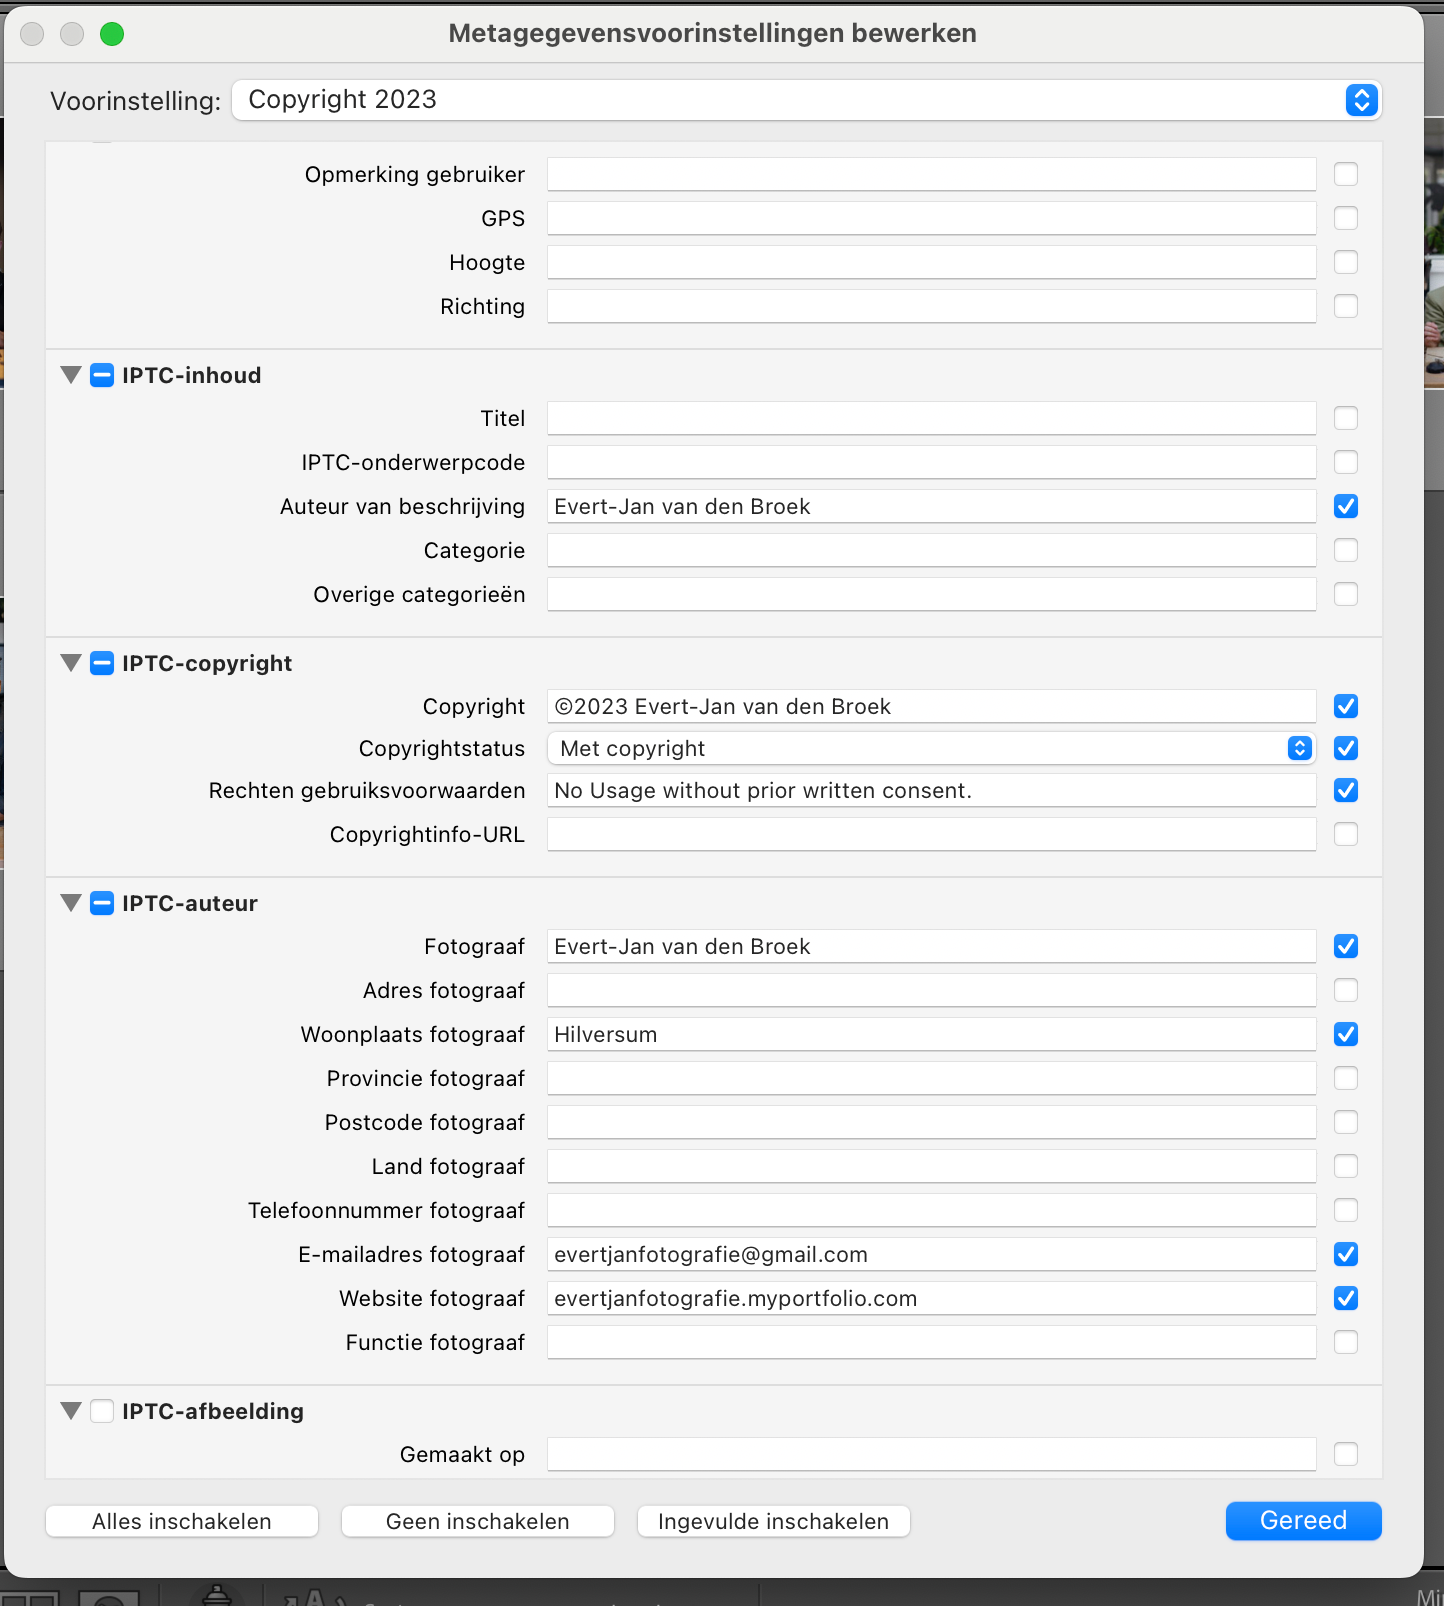
Task: Open the Voorinstelling preset dropdown
Action: pos(806,100)
